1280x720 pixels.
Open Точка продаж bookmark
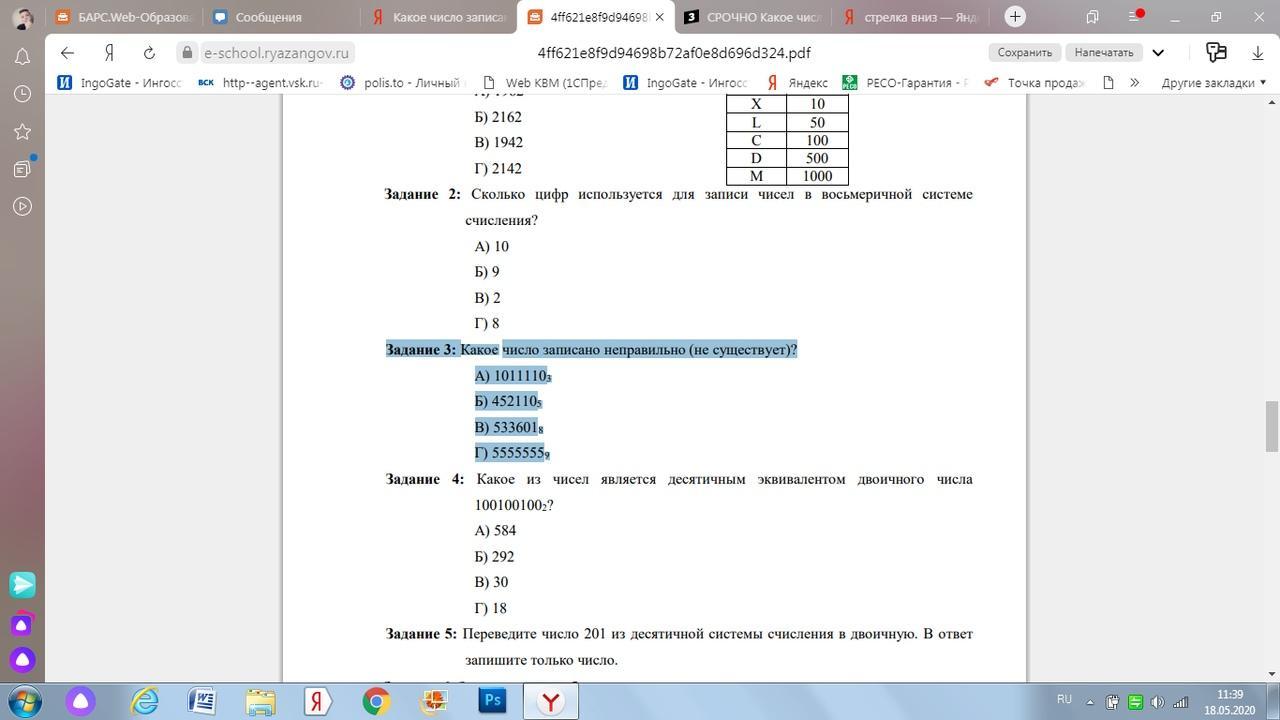[1035, 83]
